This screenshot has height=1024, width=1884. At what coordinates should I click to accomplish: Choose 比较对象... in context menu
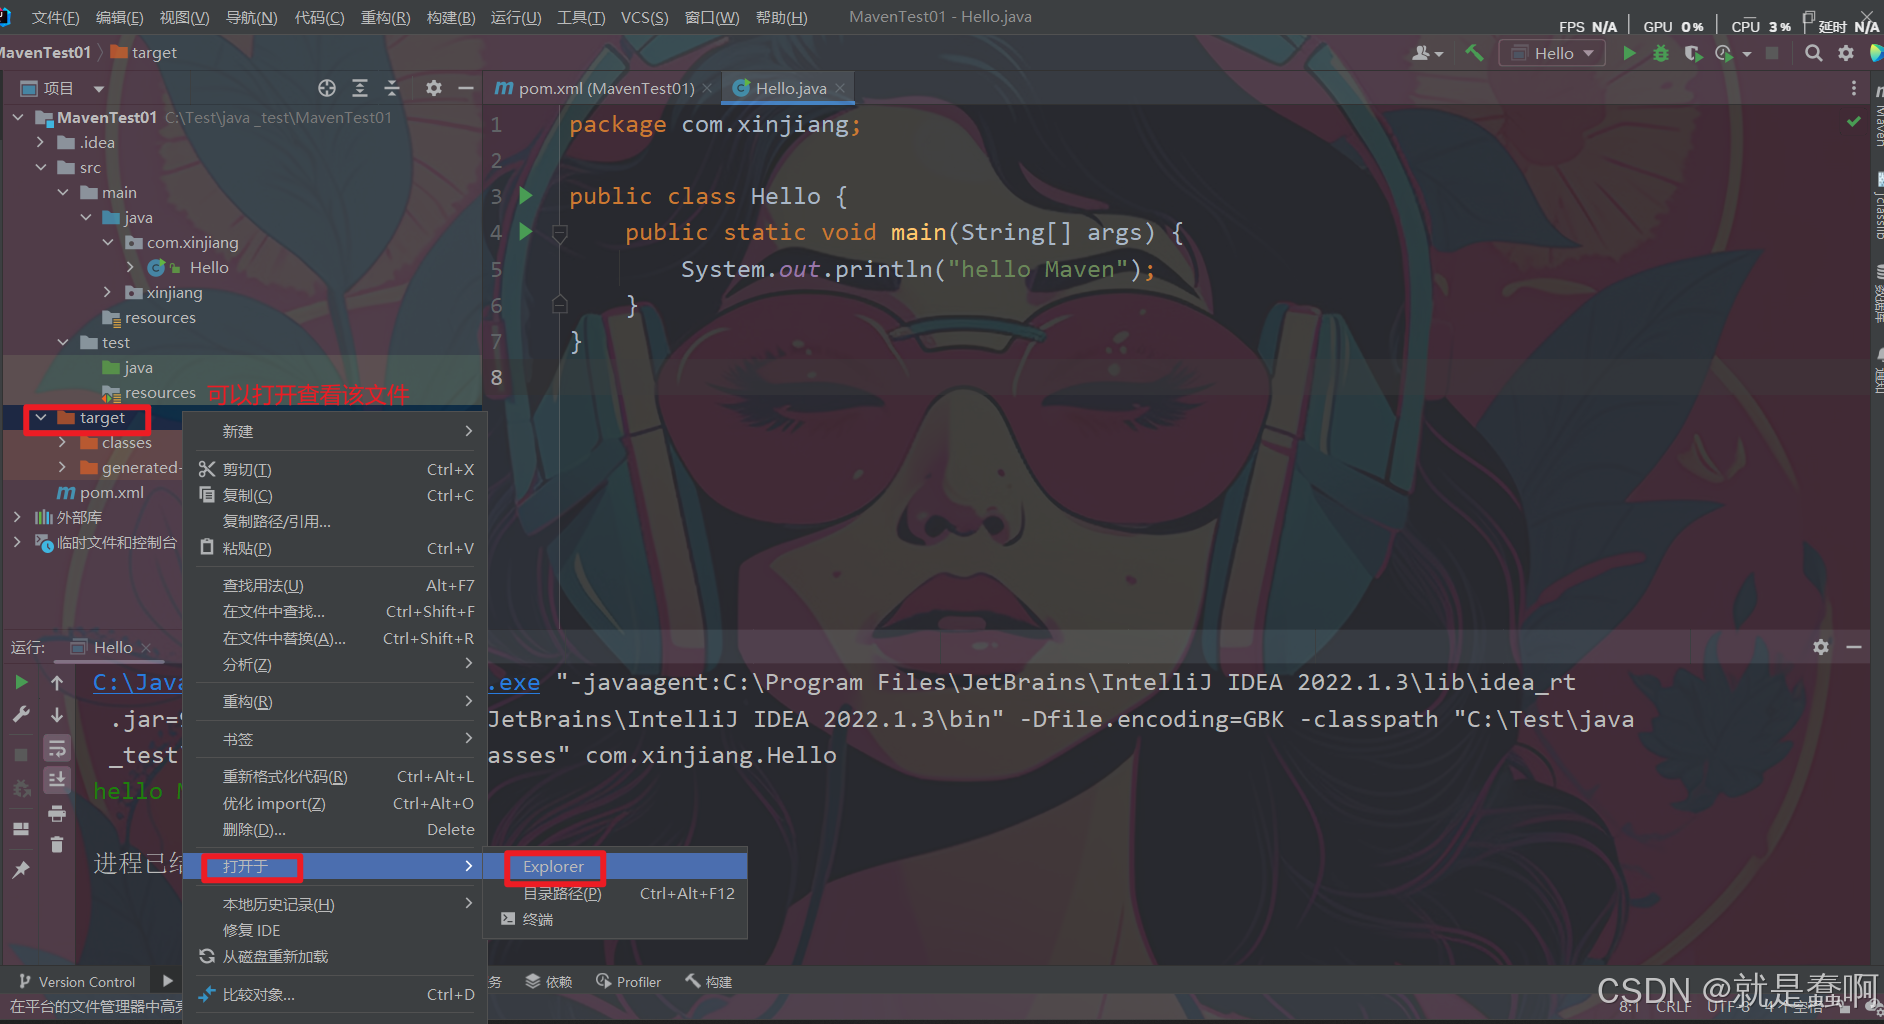(335, 994)
